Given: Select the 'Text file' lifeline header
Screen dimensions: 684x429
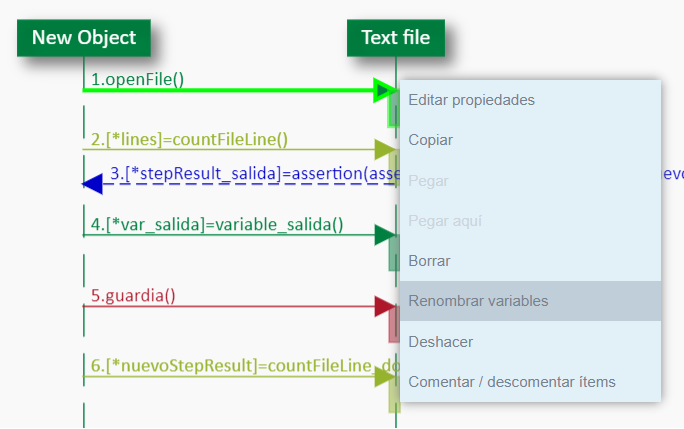Looking at the screenshot, I should coord(396,38).
